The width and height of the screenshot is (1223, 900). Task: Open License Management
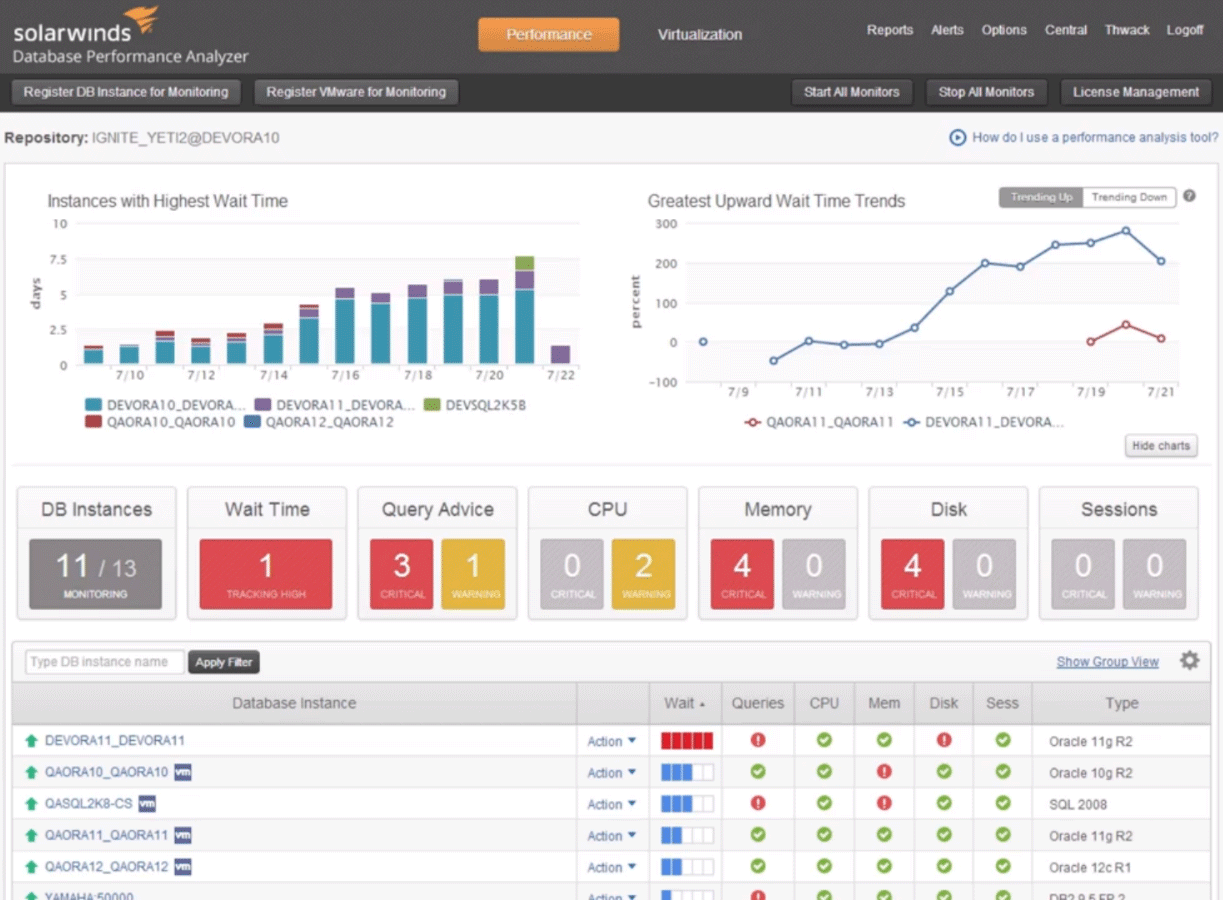click(x=1136, y=92)
